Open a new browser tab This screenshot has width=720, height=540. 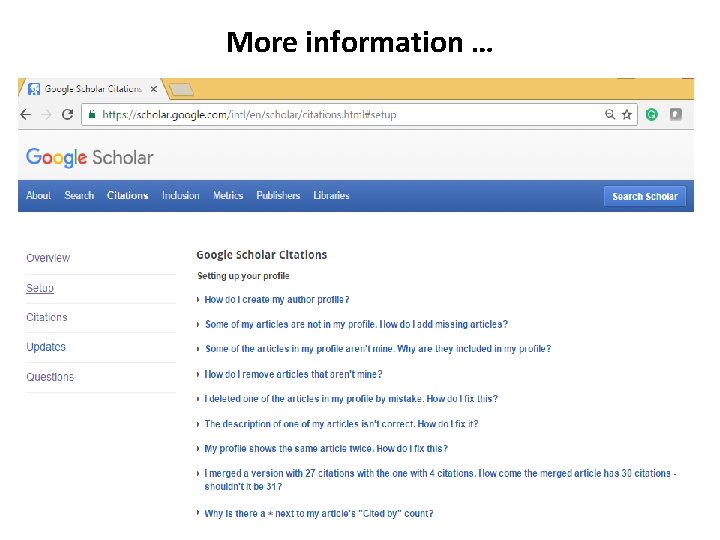181,90
